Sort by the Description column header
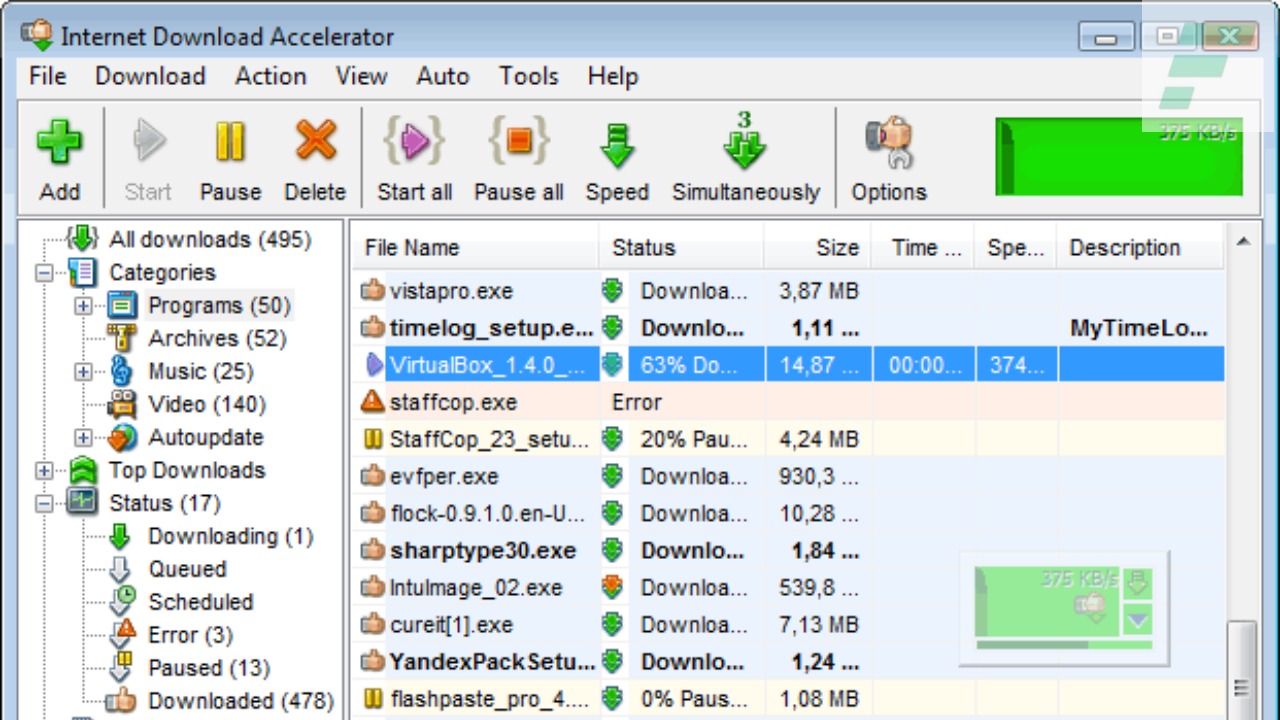This screenshot has height=720, width=1280. 1140,248
